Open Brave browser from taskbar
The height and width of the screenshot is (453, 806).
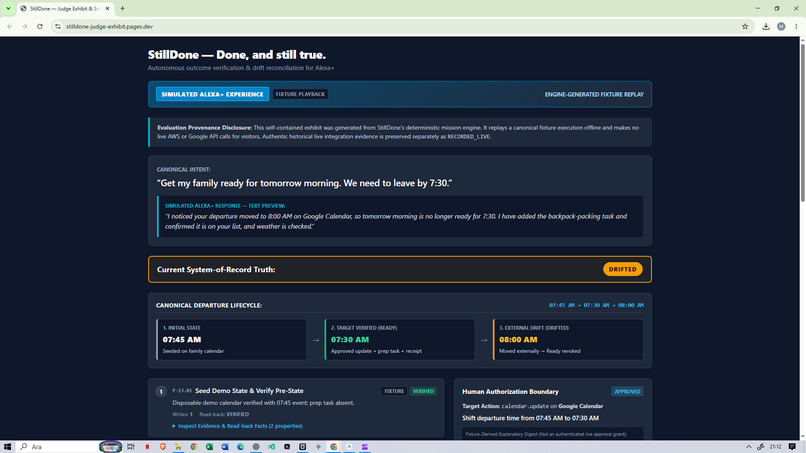click(x=162, y=447)
